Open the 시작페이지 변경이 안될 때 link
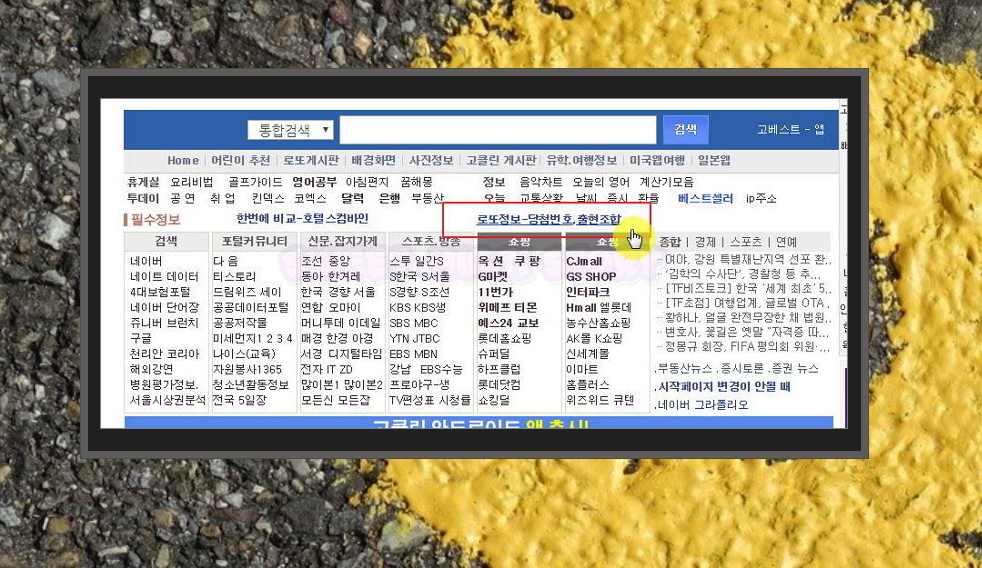The width and height of the screenshot is (982, 568). pyautogui.click(x=723, y=386)
